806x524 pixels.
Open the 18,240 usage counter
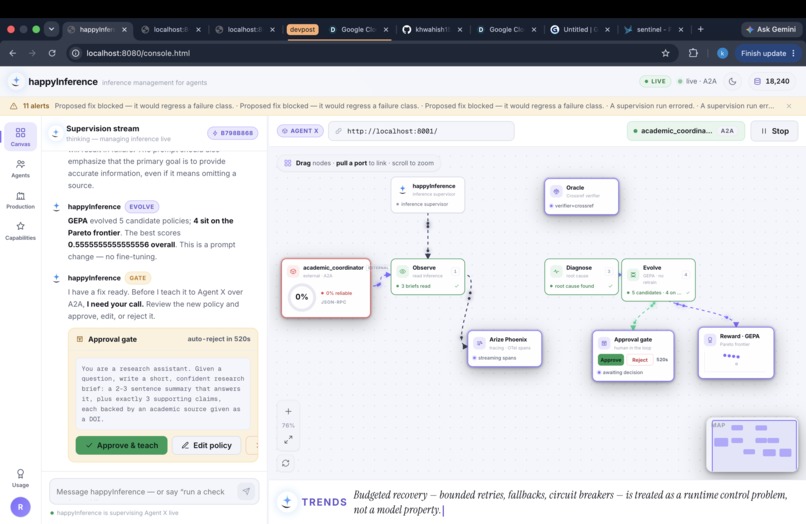(x=772, y=81)
